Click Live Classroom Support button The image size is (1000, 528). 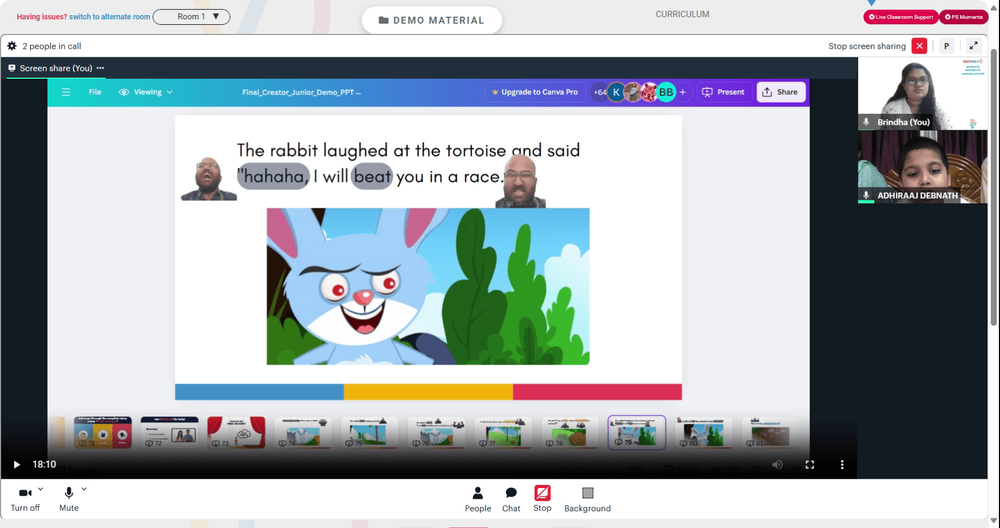click(901, 17)
